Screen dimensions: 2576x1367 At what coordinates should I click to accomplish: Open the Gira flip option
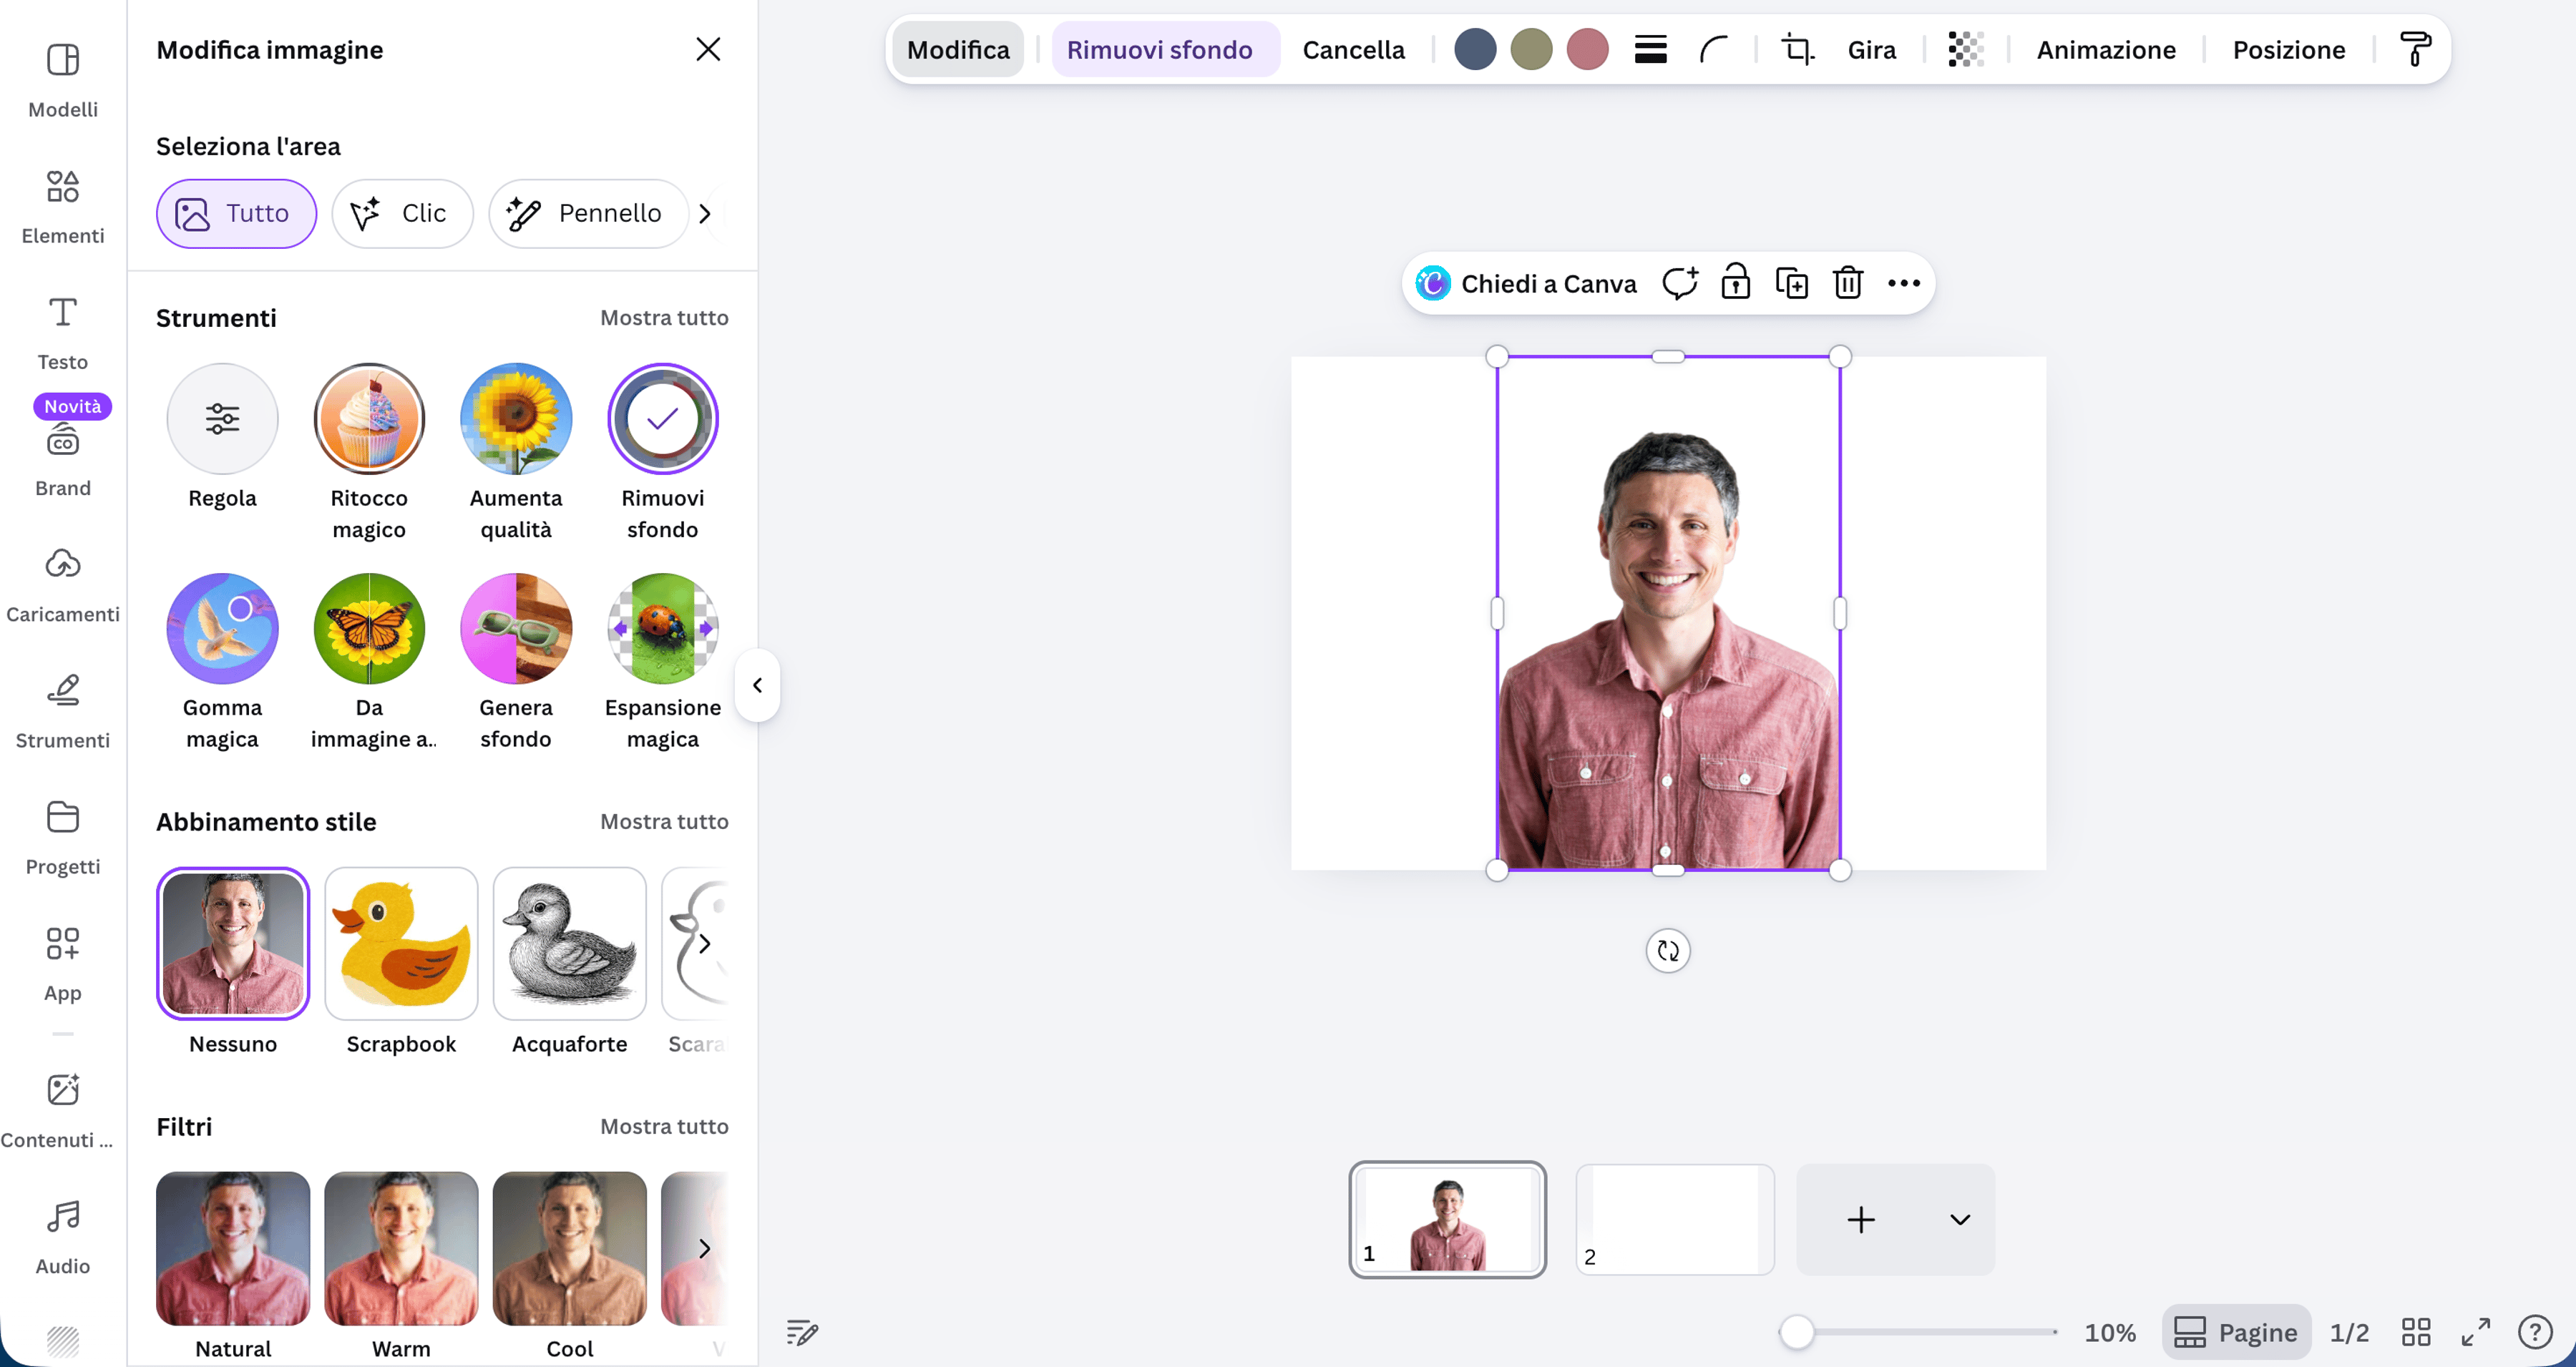pos(1871,49)
